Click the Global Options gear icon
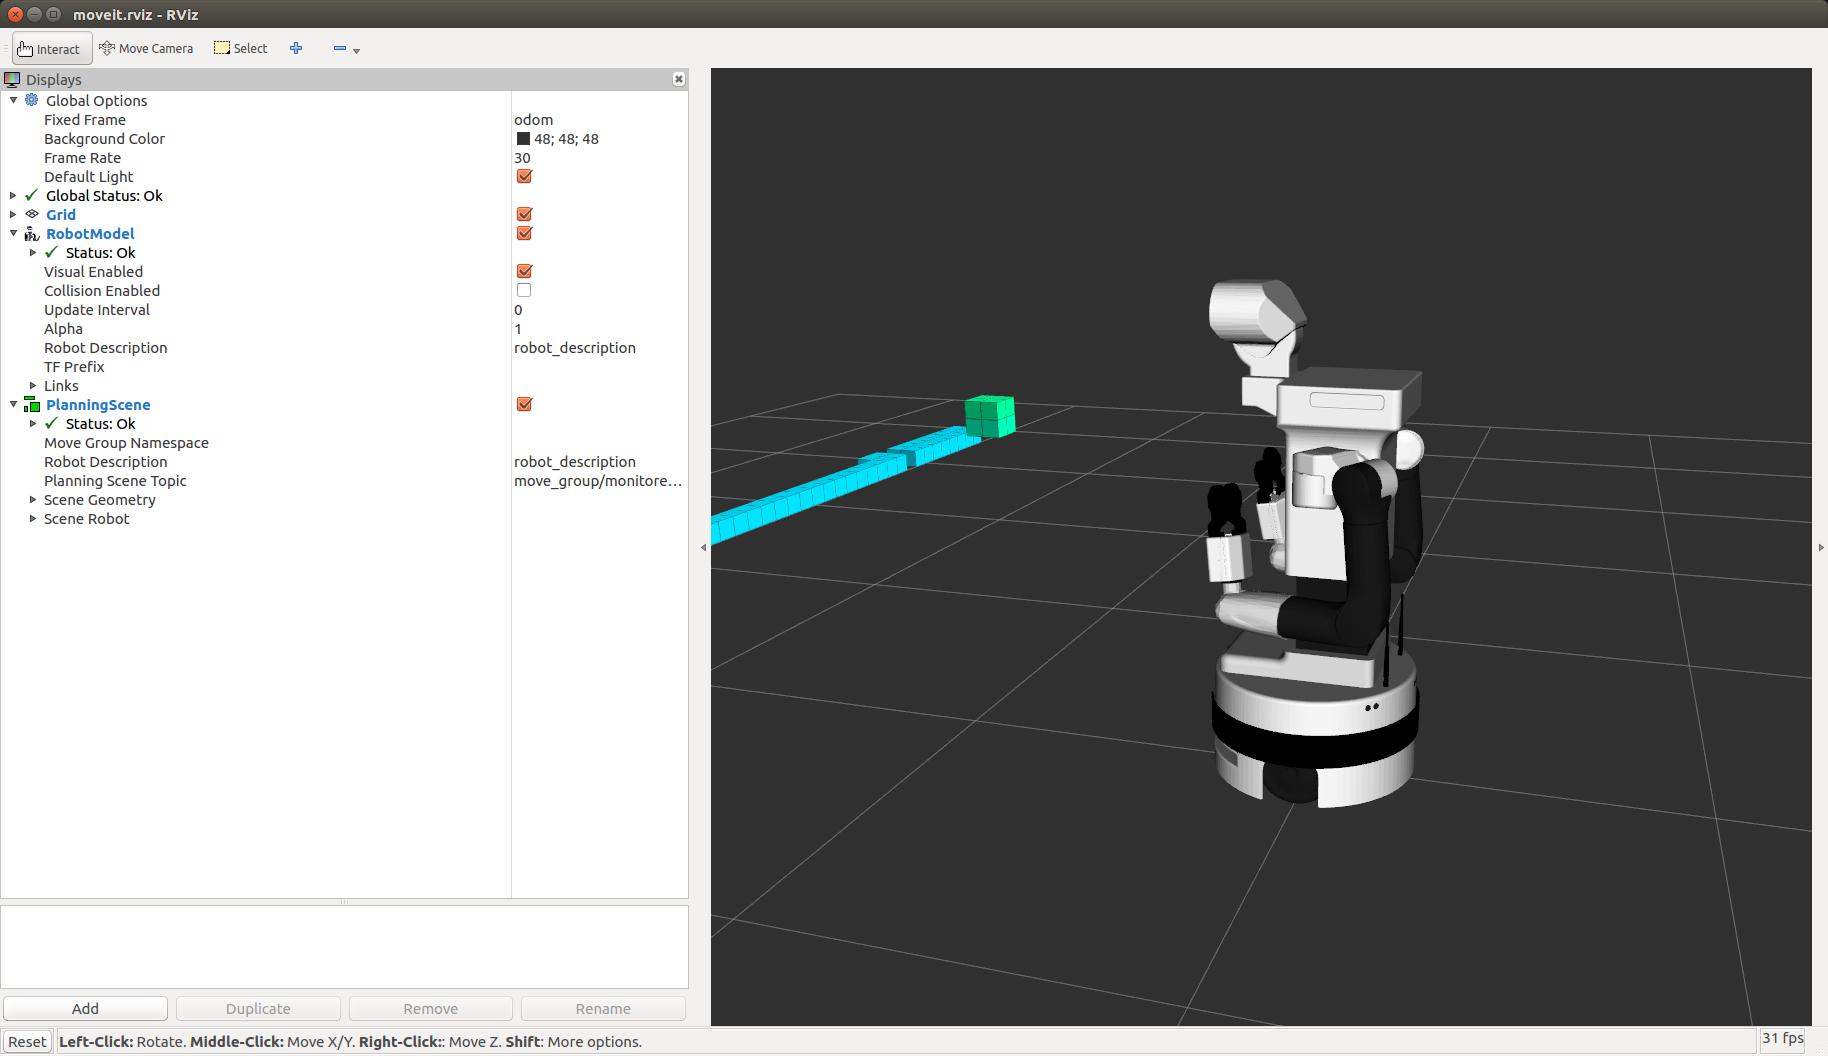 click(32, 100)
